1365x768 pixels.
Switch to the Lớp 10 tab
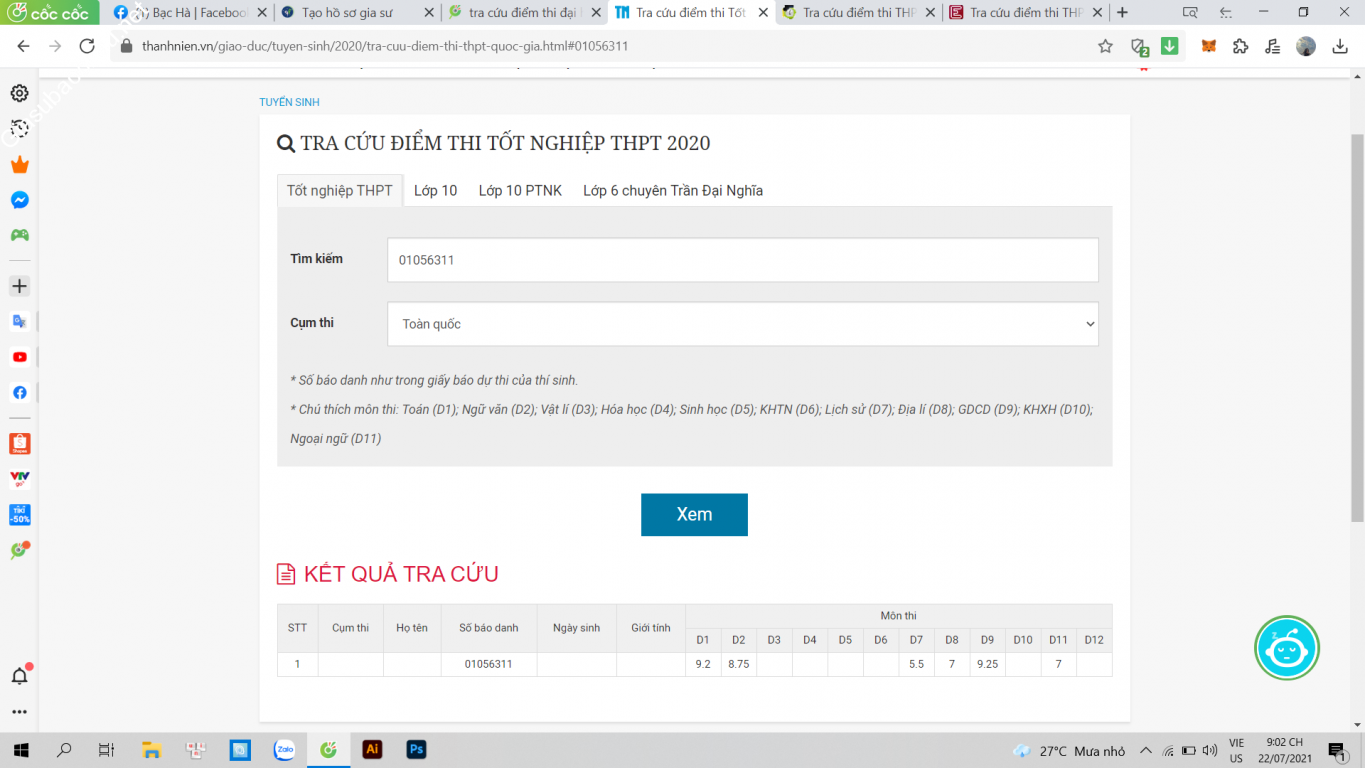pos(435,190)
